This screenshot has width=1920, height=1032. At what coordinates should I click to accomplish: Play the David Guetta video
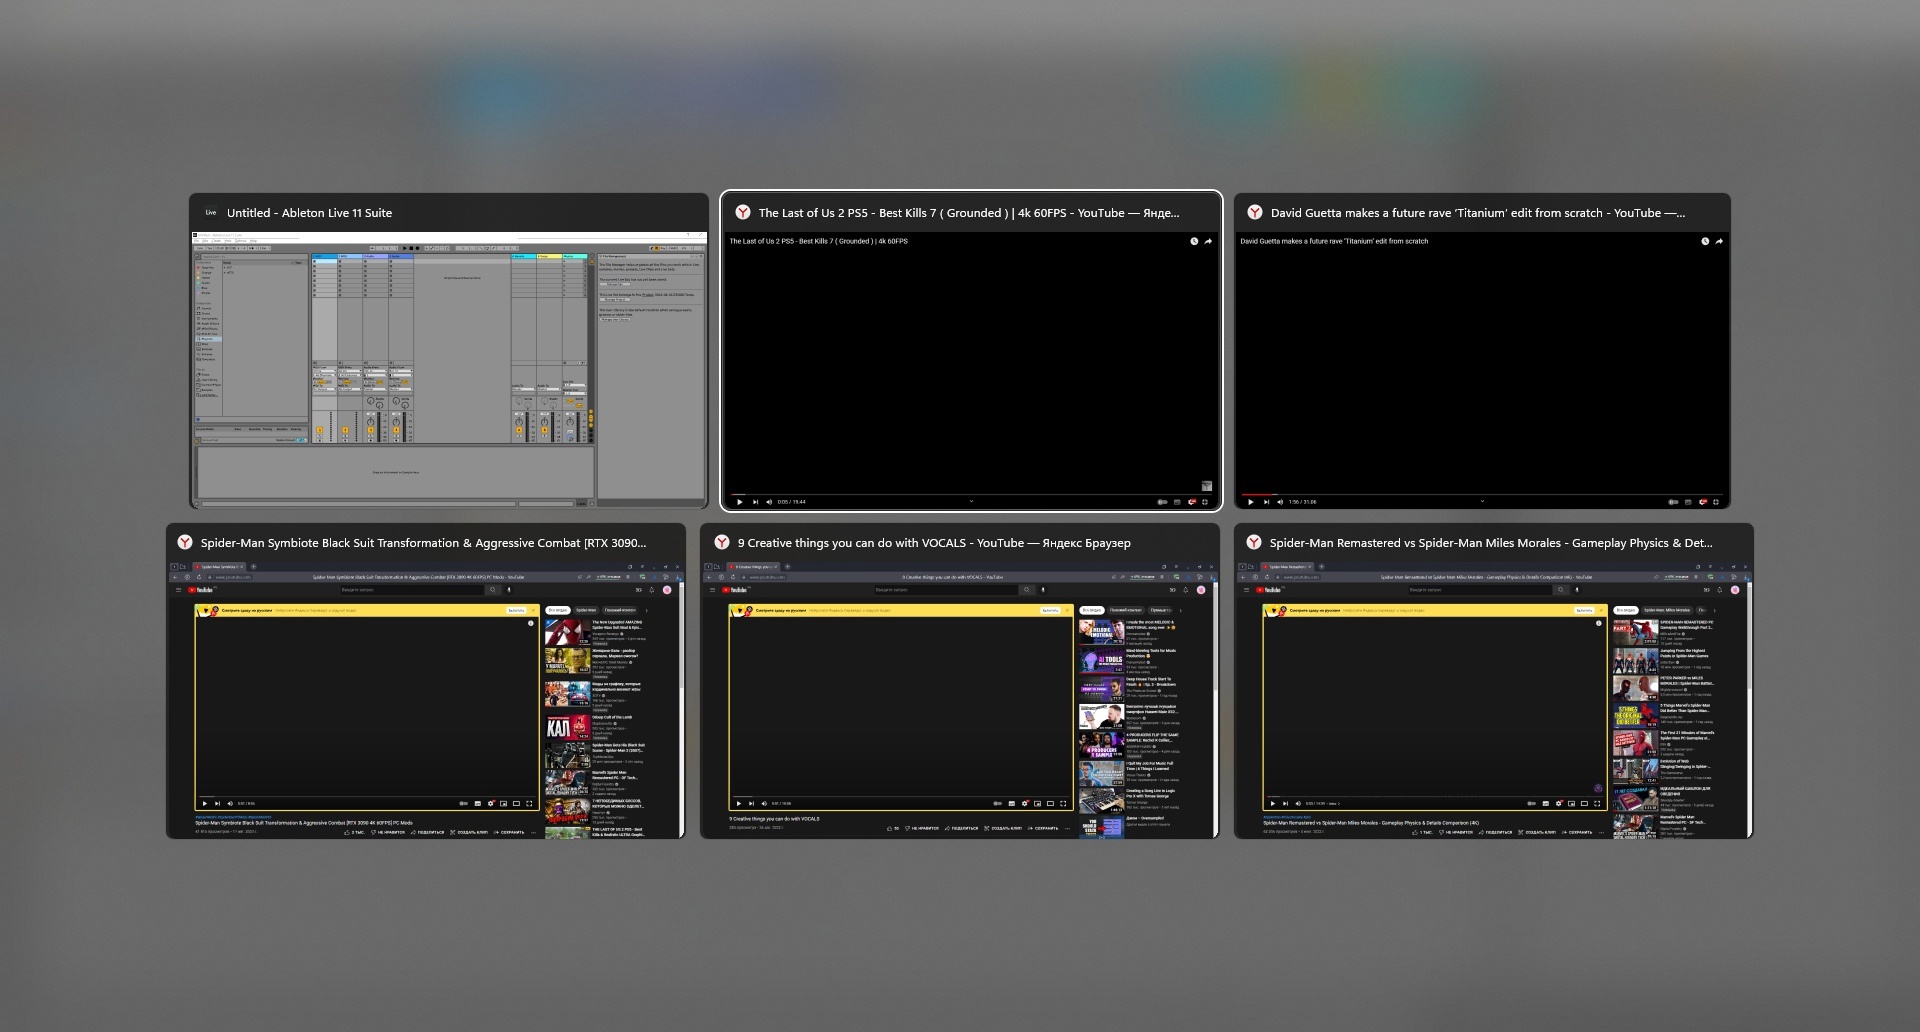1250,501
